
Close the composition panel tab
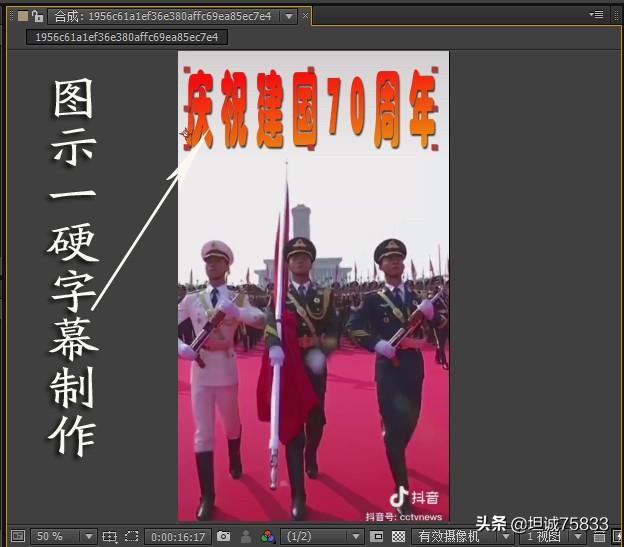(x=306, y=16)
